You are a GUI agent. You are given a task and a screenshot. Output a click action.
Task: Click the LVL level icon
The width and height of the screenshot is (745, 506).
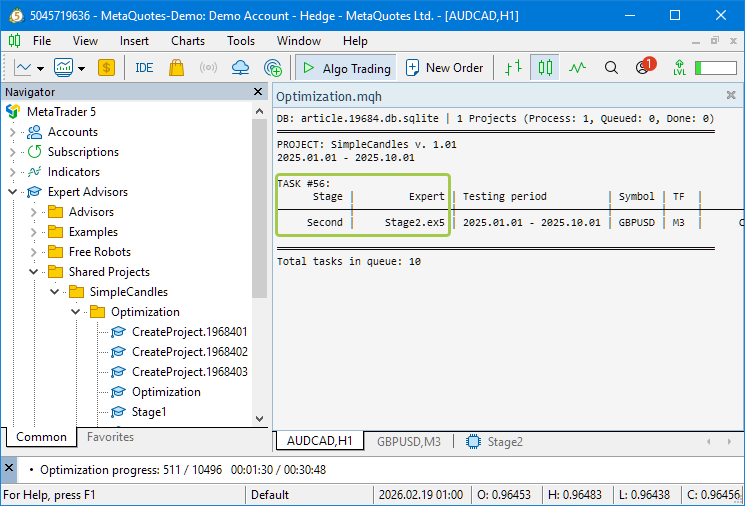(679, 67)
